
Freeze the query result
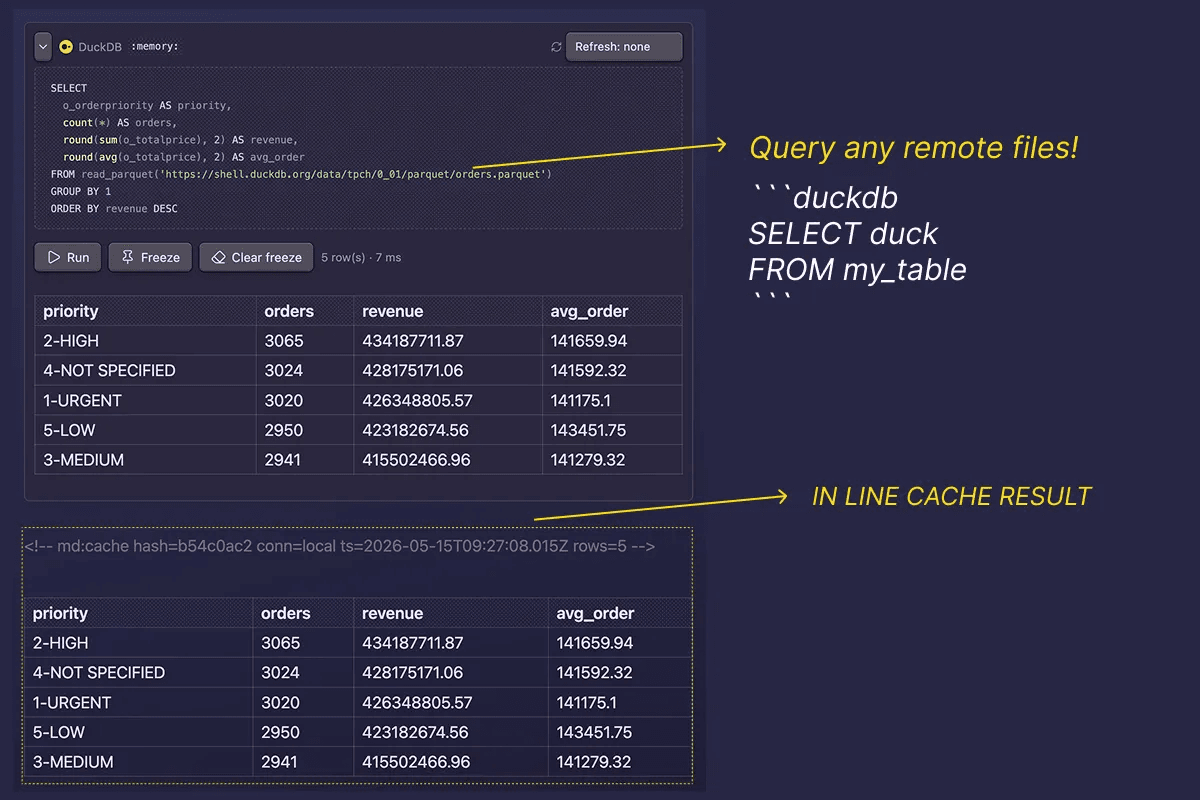[150, 257]
